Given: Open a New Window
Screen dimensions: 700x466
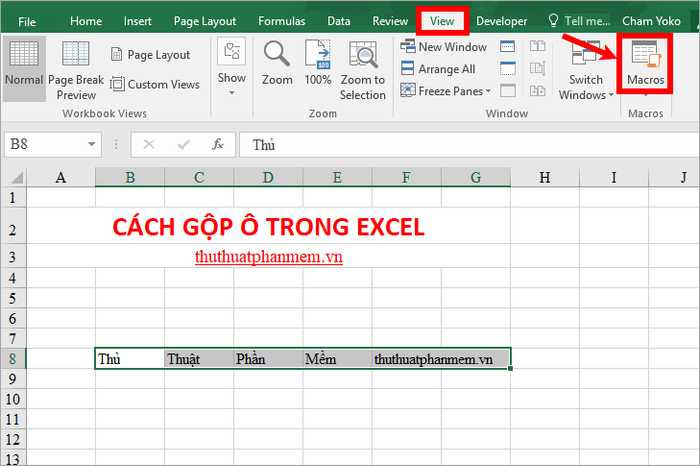Looking at the screenshot, I should pos(444,46).
